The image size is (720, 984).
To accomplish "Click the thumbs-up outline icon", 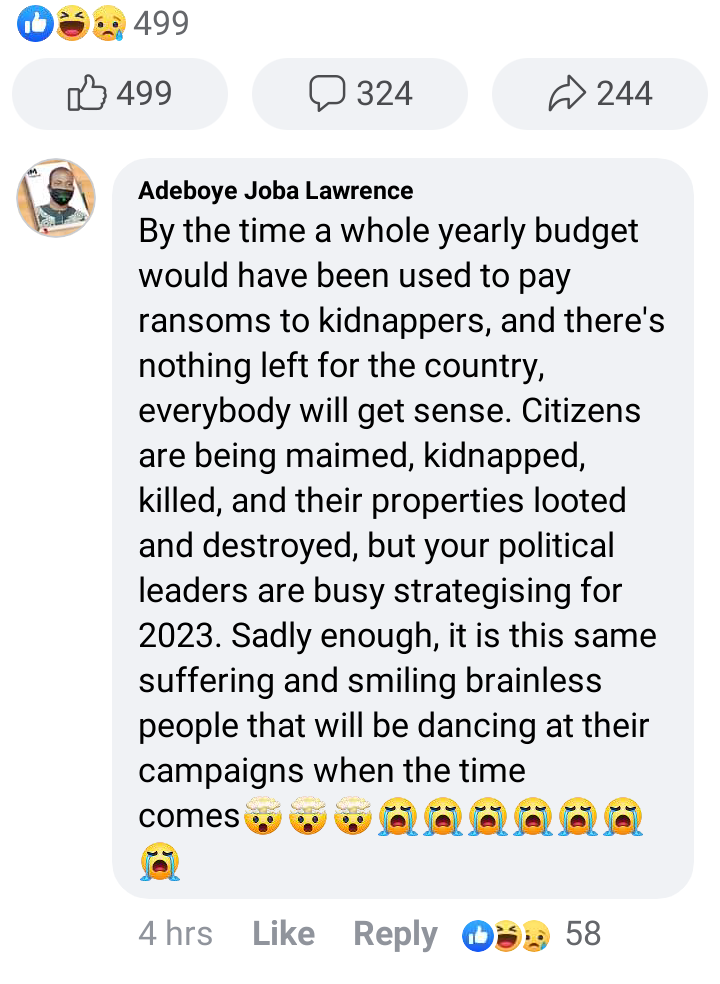I will pyautogui.click(x=87, y=93).
